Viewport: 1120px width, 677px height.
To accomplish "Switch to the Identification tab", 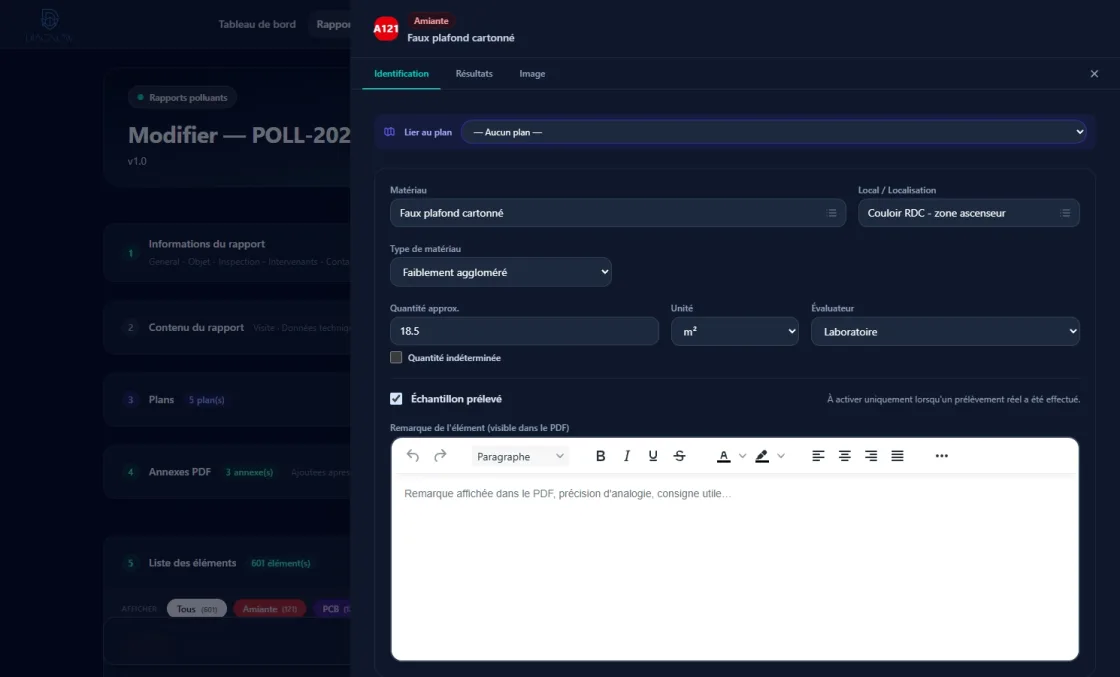I will pyautogui.click(x=401, y=74).
